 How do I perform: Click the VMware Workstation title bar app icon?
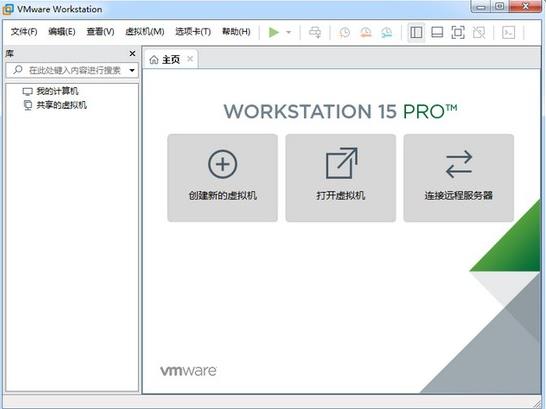8,9
